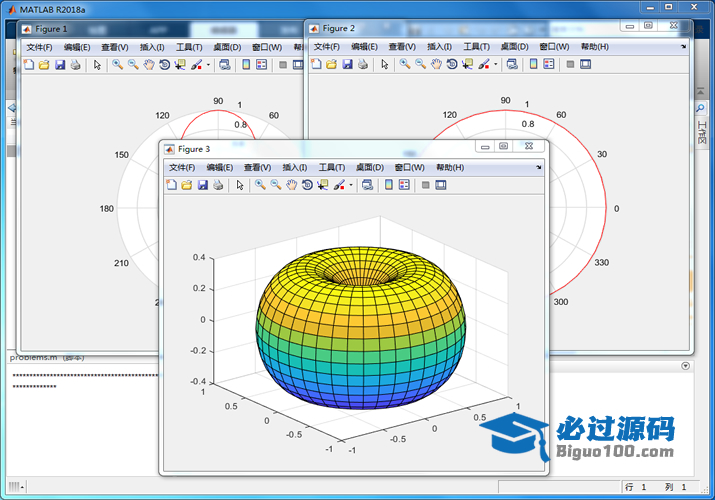Click Hide Plot Tools button in Figure 3

click(x=424, y=185)
